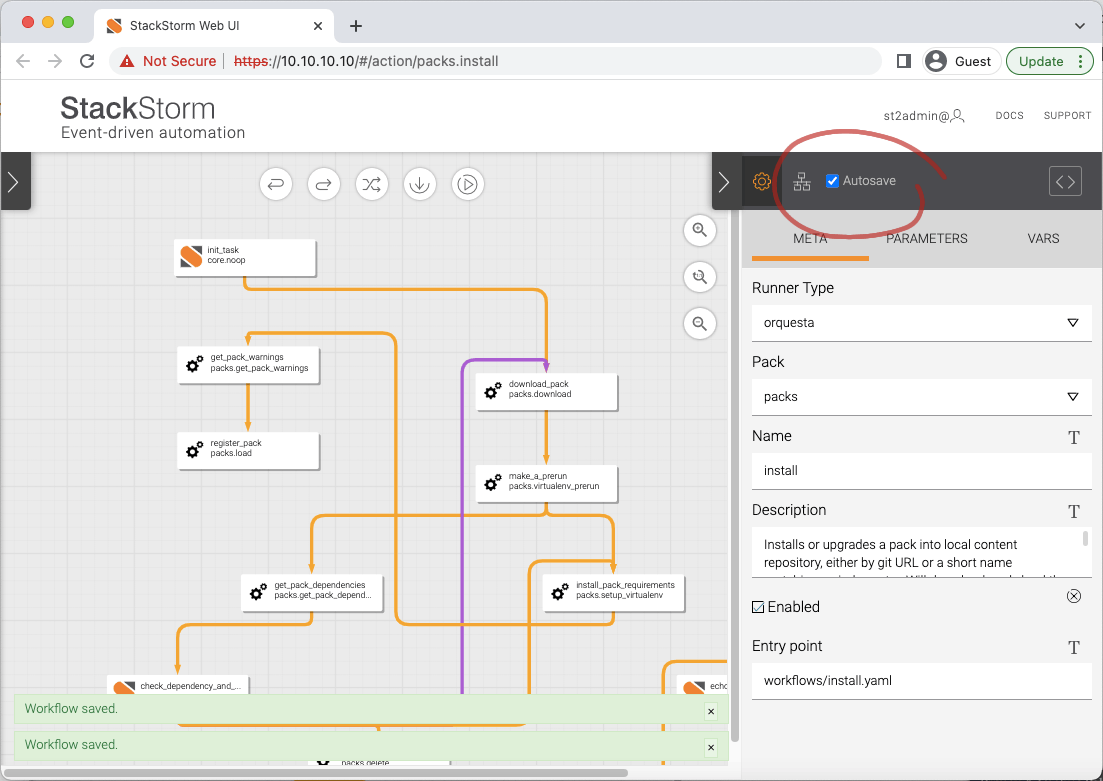Zoom in on the workflow canvas
This screenshot has width=1103, height=781.
[x=699, y=230]
